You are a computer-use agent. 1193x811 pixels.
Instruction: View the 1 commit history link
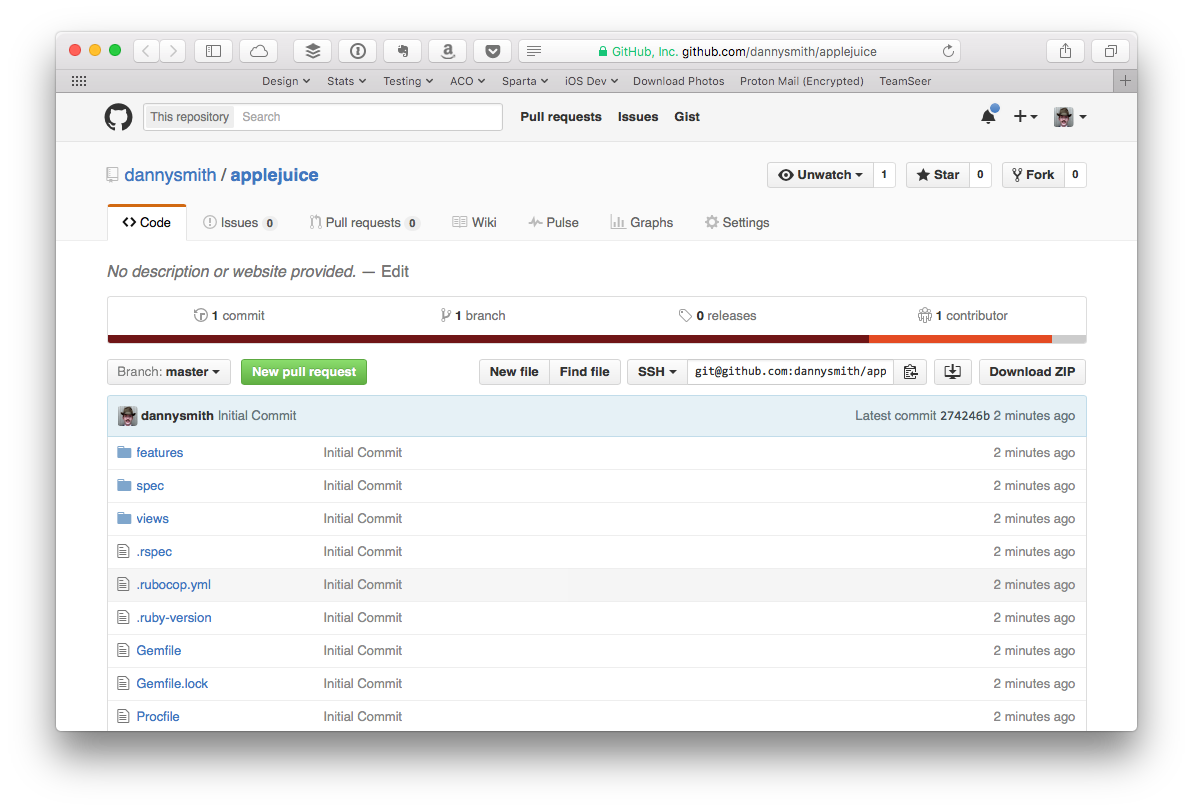point(229,316)
